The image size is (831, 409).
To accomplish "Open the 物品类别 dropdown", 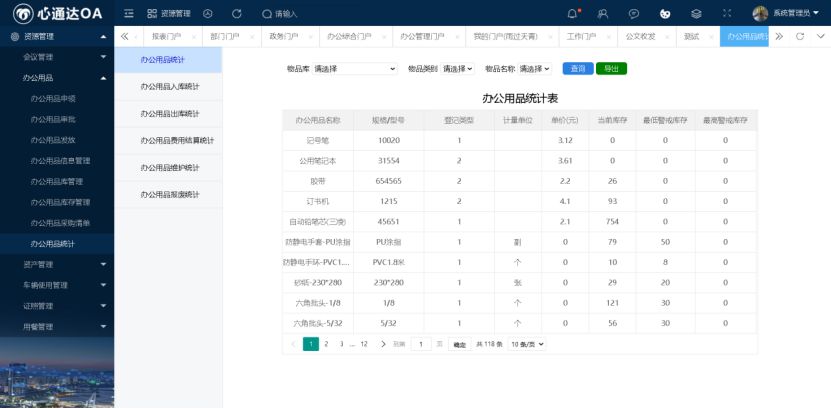I will pos(457,69).
